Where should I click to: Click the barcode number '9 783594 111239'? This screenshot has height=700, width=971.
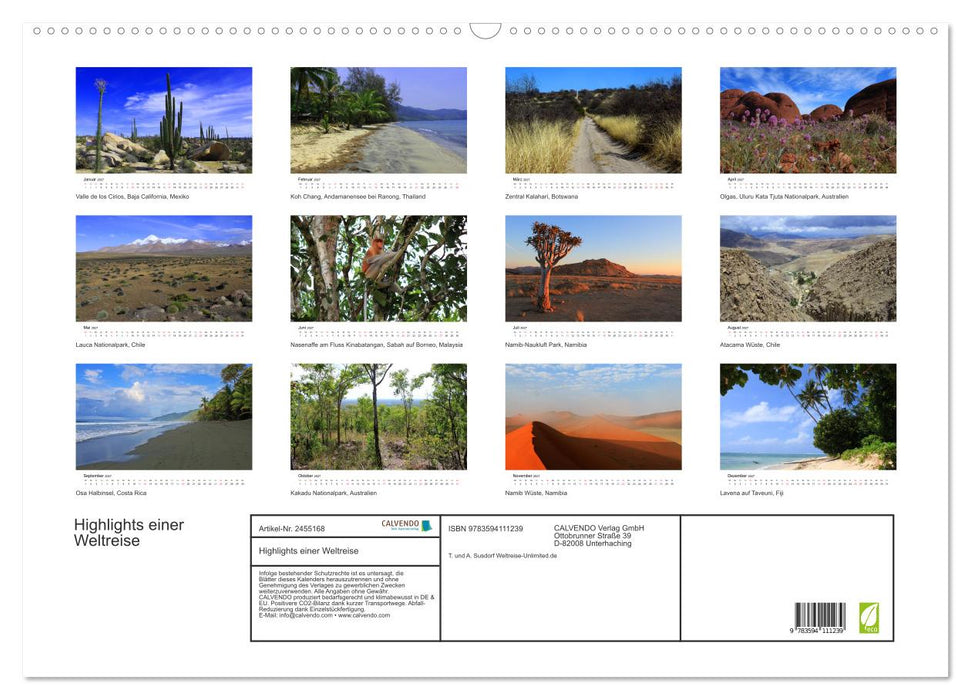click(x=817, y=631)
